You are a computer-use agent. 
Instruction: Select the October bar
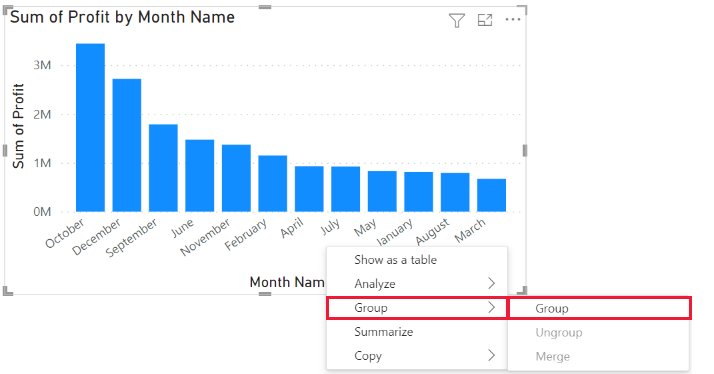coord(90,128)
